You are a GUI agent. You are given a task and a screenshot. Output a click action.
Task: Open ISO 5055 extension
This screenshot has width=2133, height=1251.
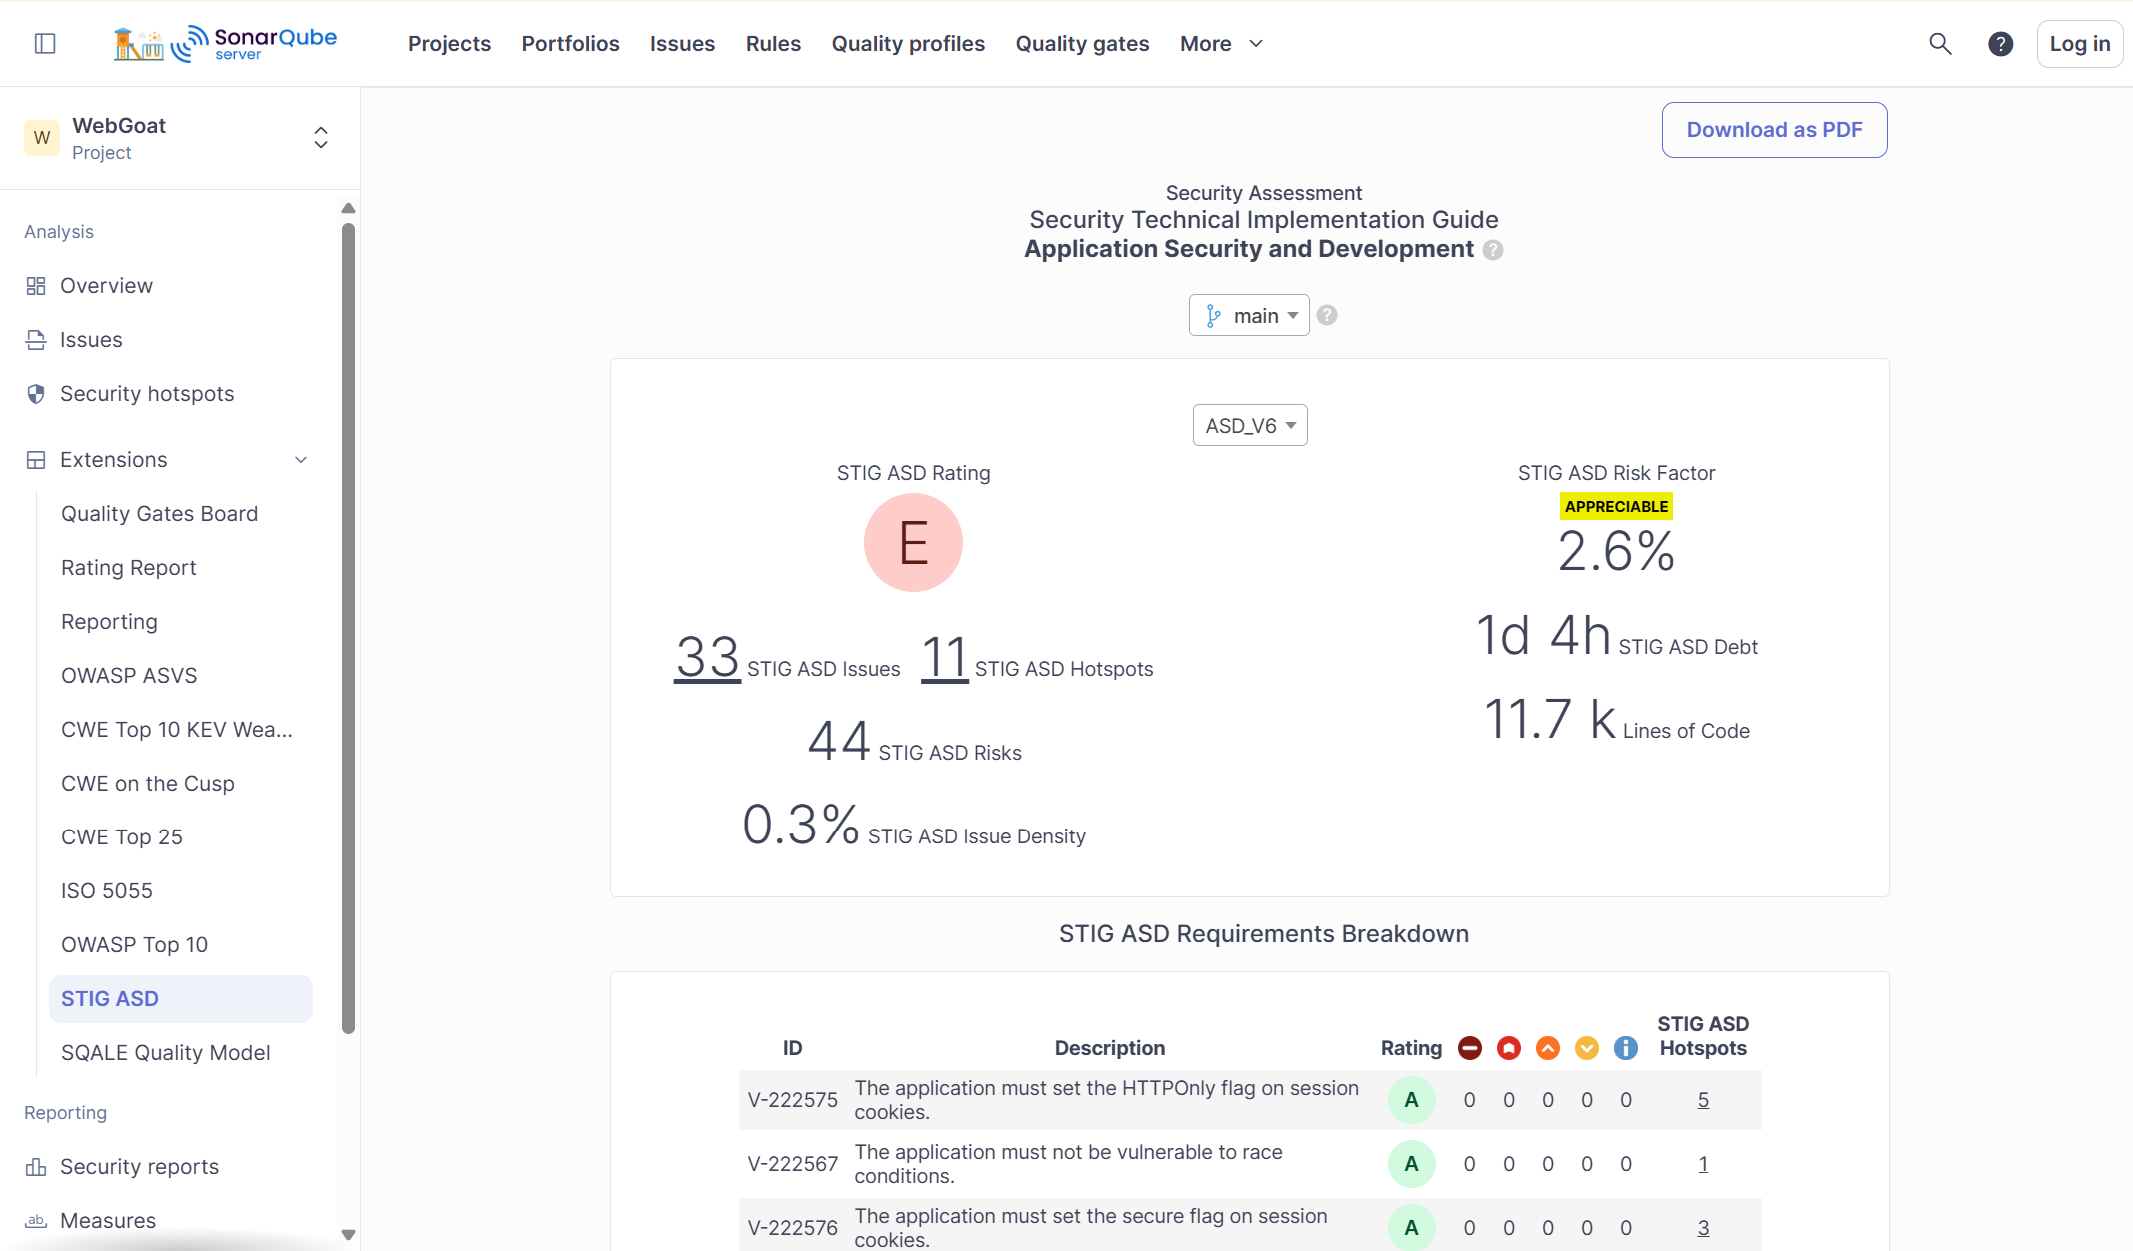[107, 891]
